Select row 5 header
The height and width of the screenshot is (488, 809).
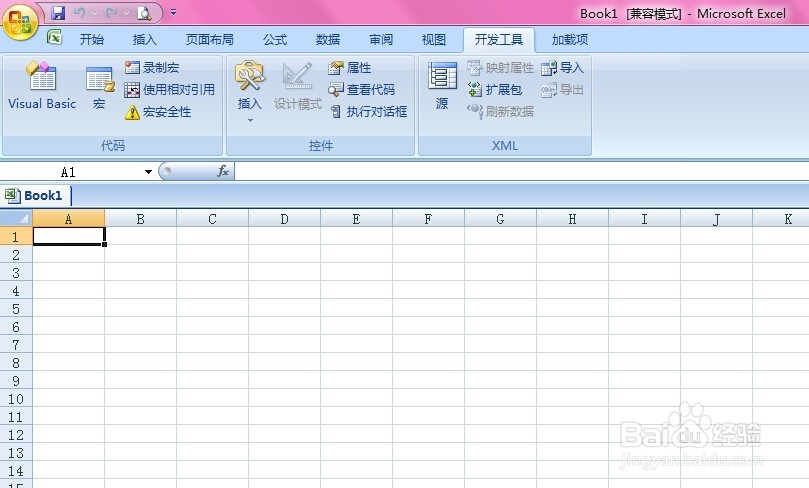click(x=16, y=308)
